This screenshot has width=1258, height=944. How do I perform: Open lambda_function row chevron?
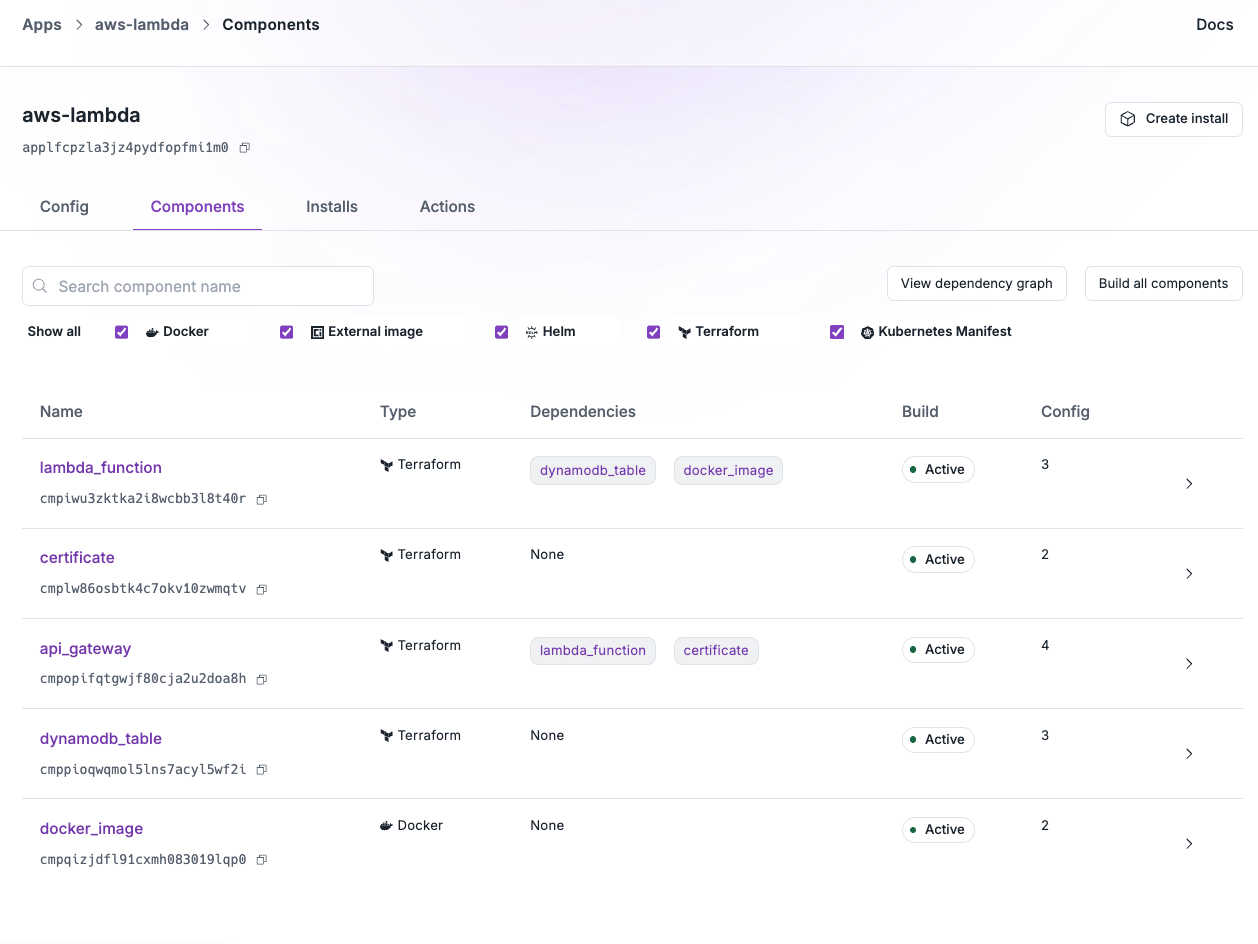point(1189,483)
